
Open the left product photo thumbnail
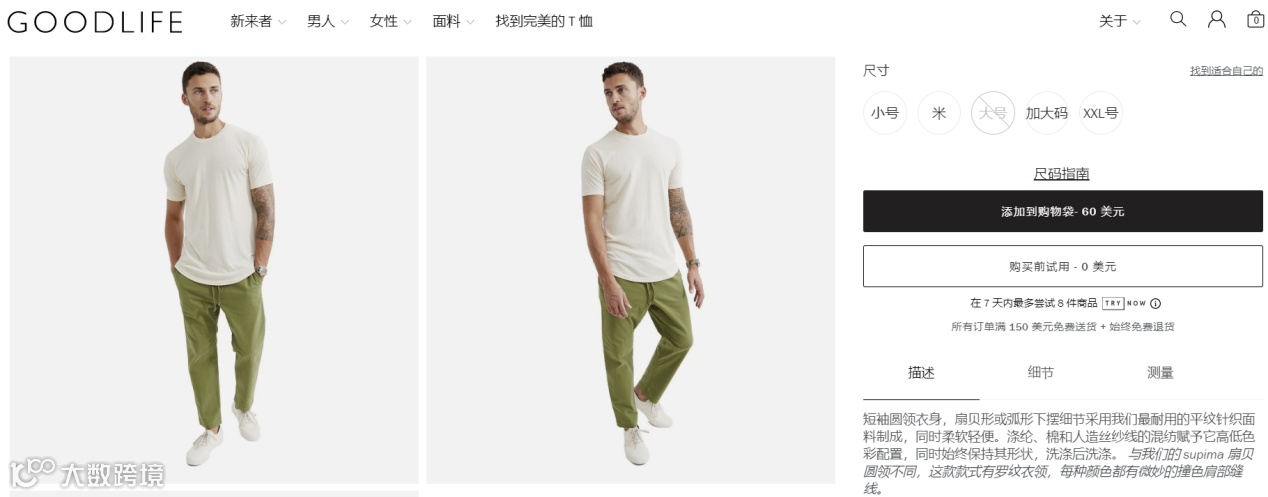pyautogui.click(x=214, y=270)
